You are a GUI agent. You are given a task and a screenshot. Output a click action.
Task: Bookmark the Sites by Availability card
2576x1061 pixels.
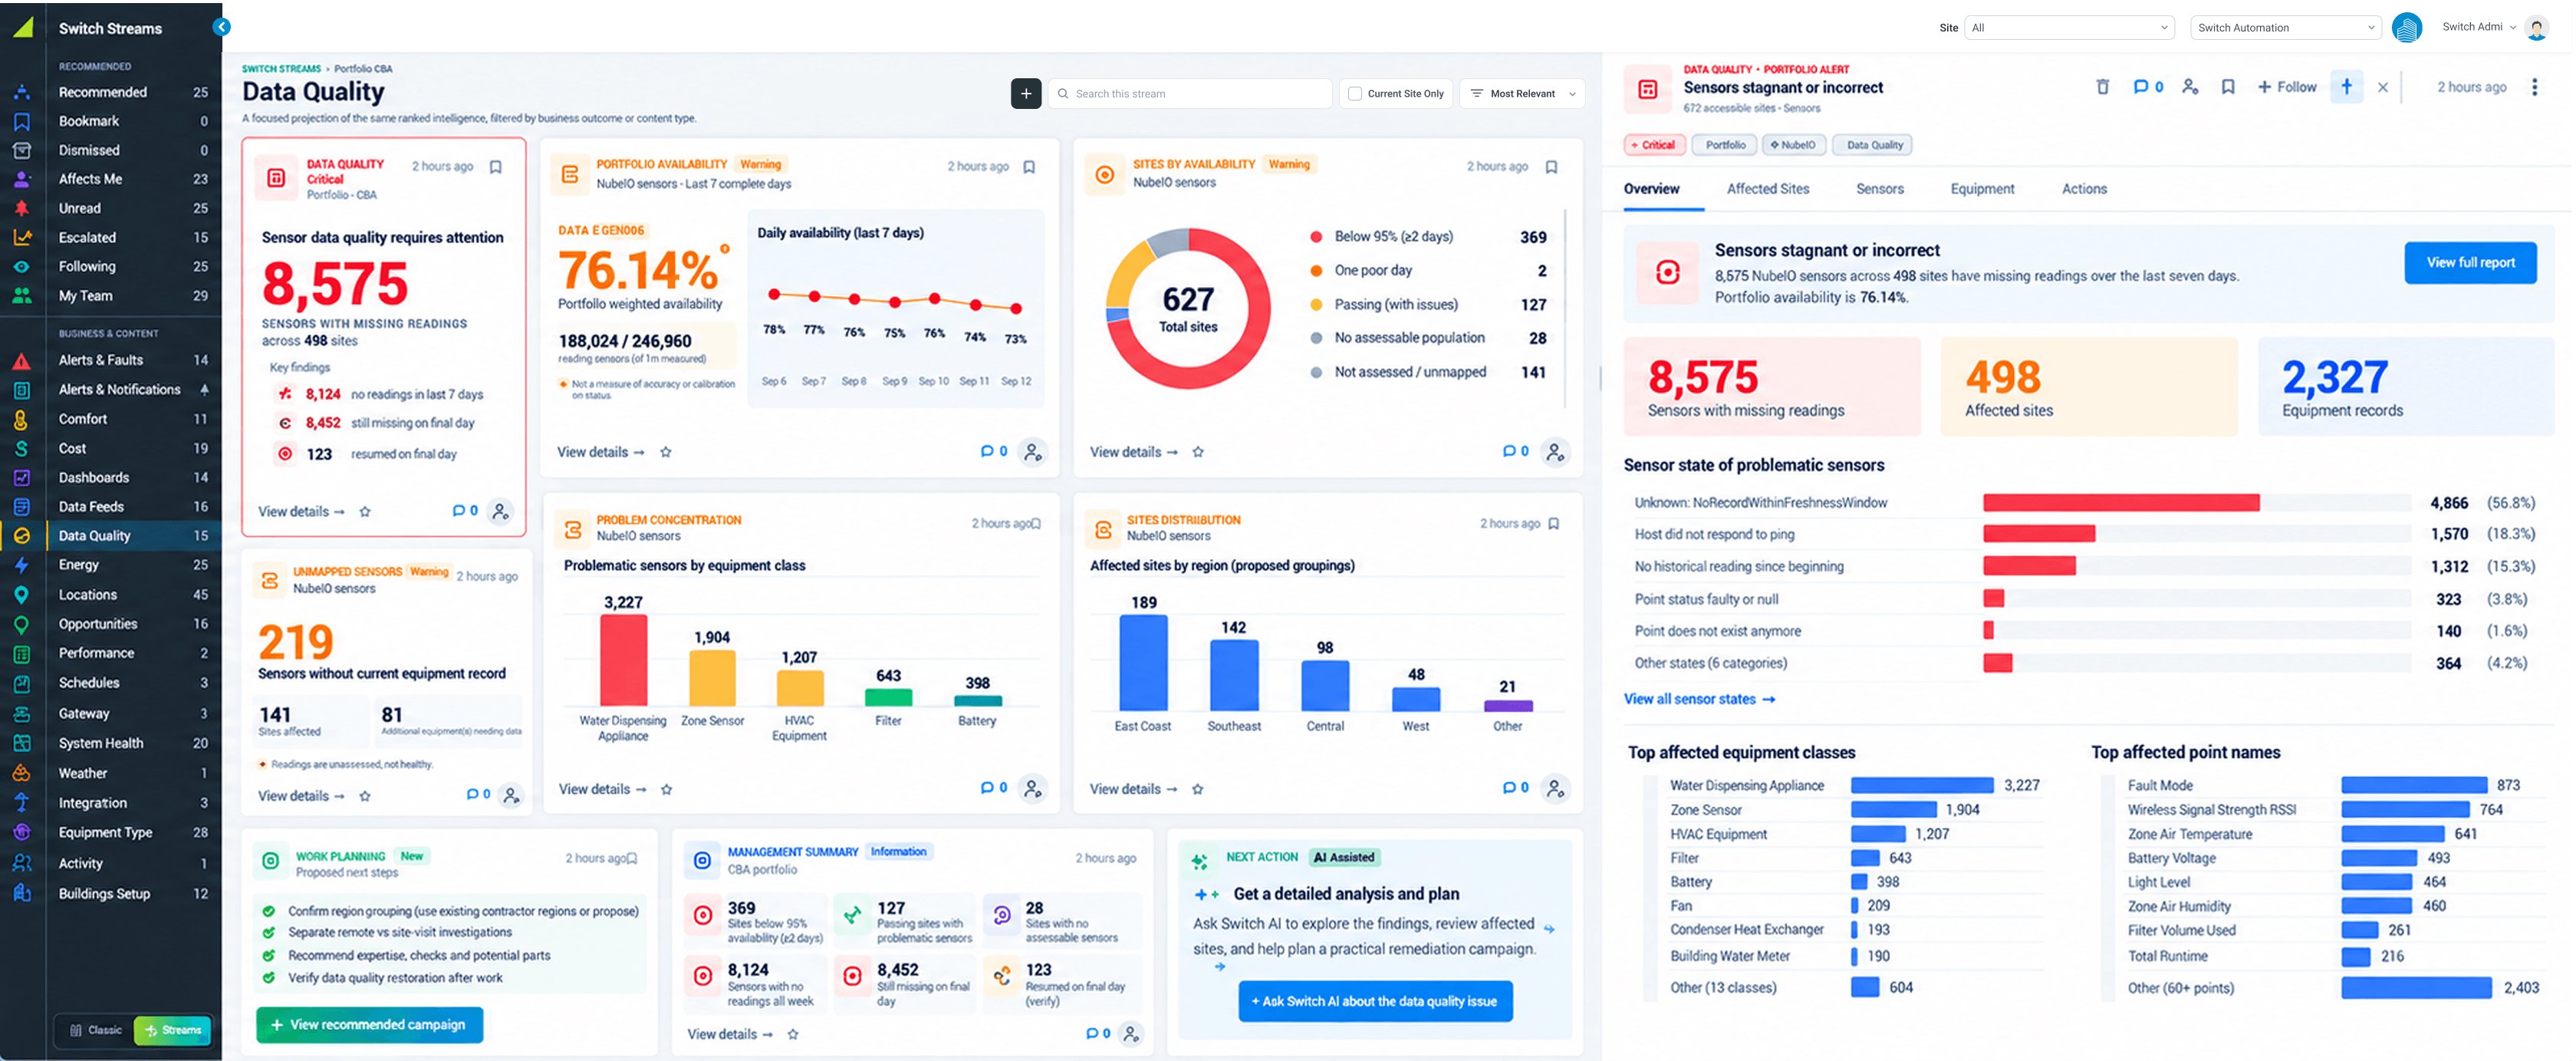pyautogui.click(x=1551, y=167)
